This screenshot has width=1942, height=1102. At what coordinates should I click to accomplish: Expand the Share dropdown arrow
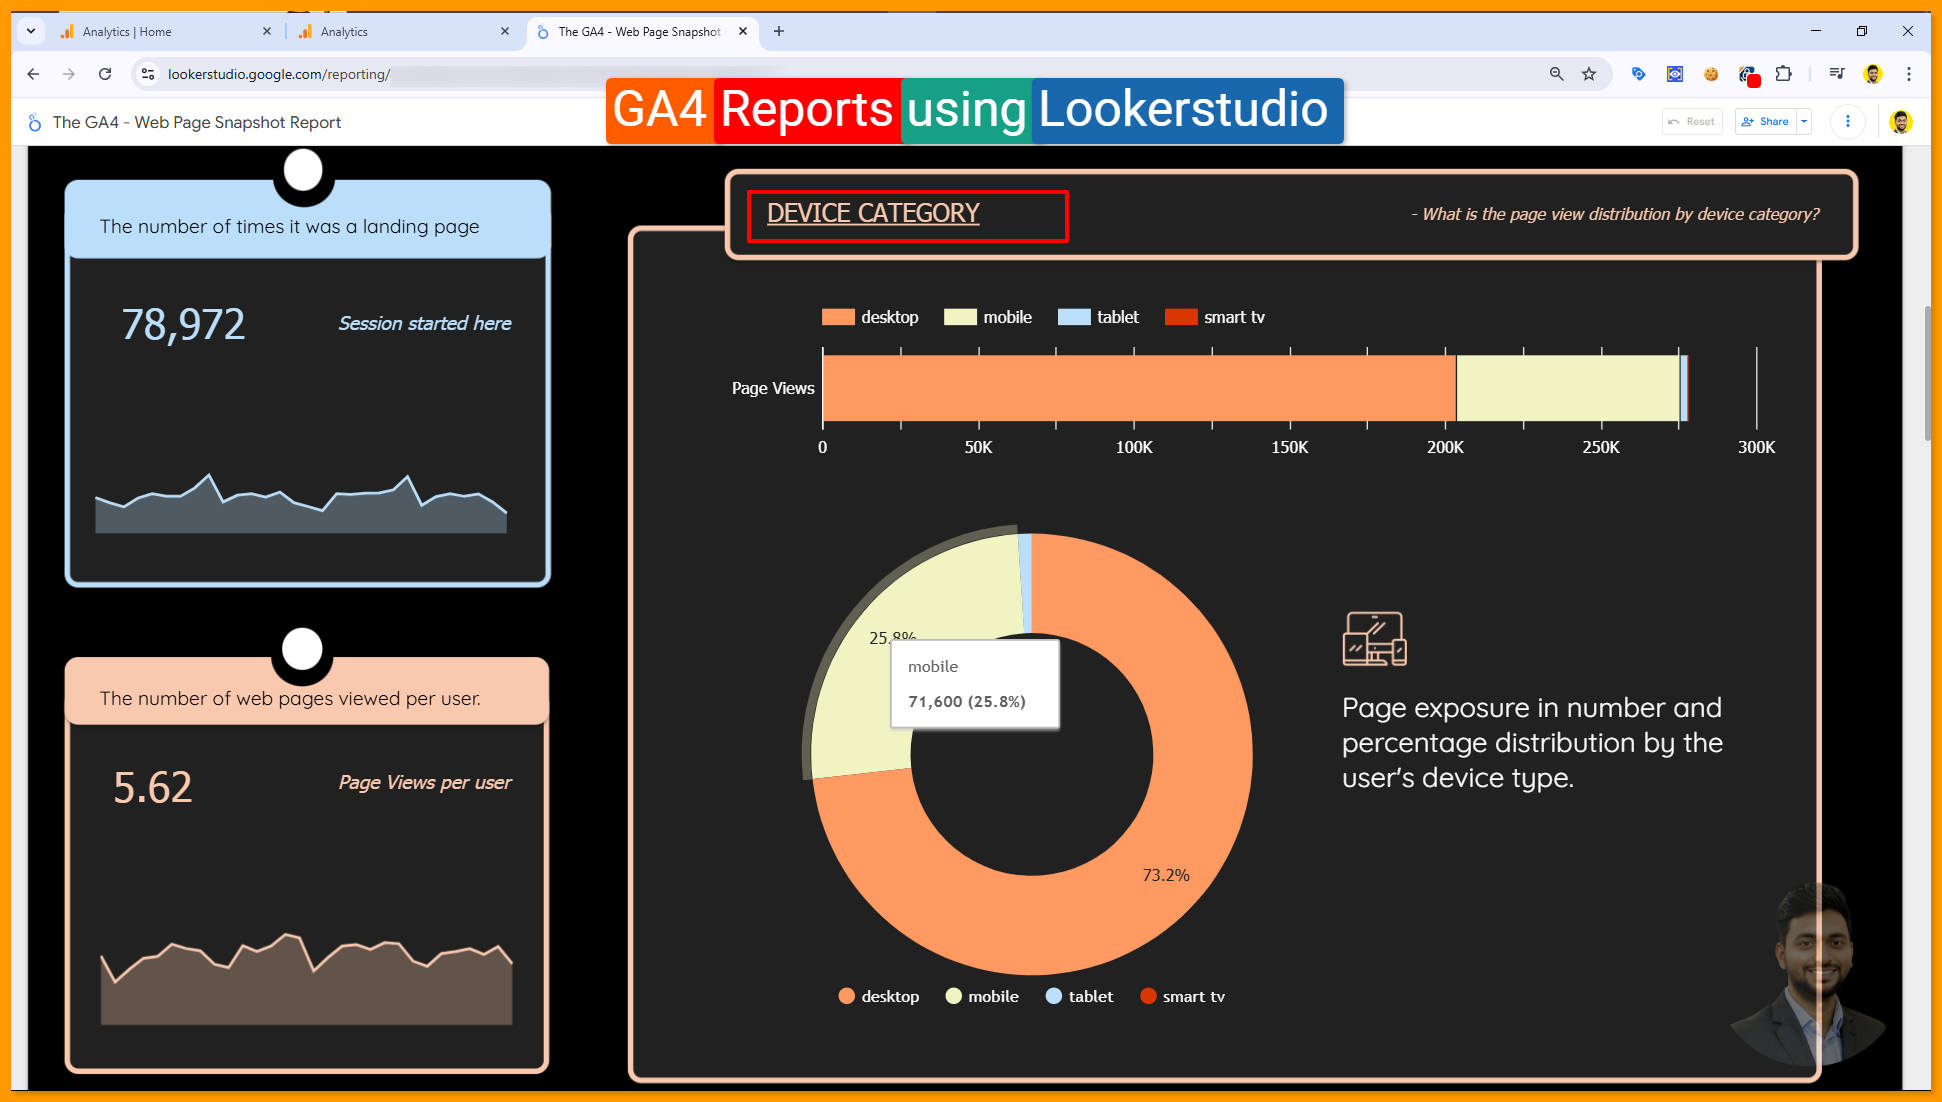click(1804, 122)
